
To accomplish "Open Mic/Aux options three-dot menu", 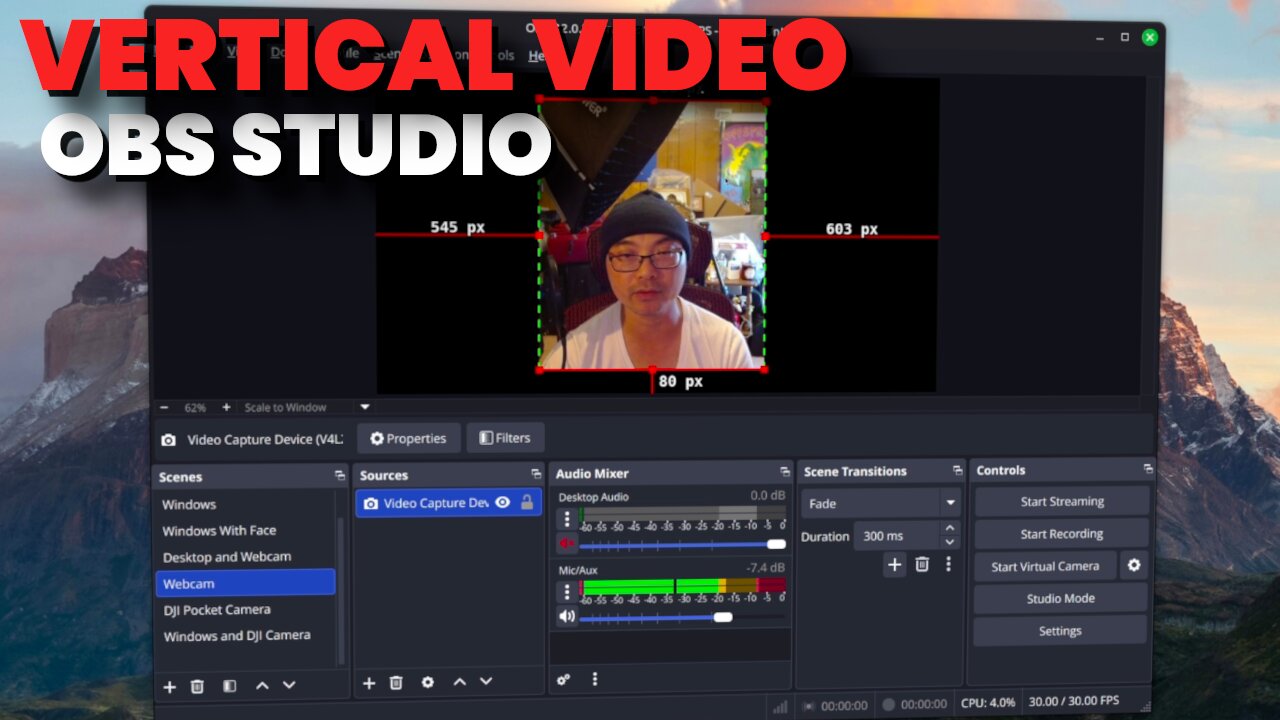I will (567, 591).
